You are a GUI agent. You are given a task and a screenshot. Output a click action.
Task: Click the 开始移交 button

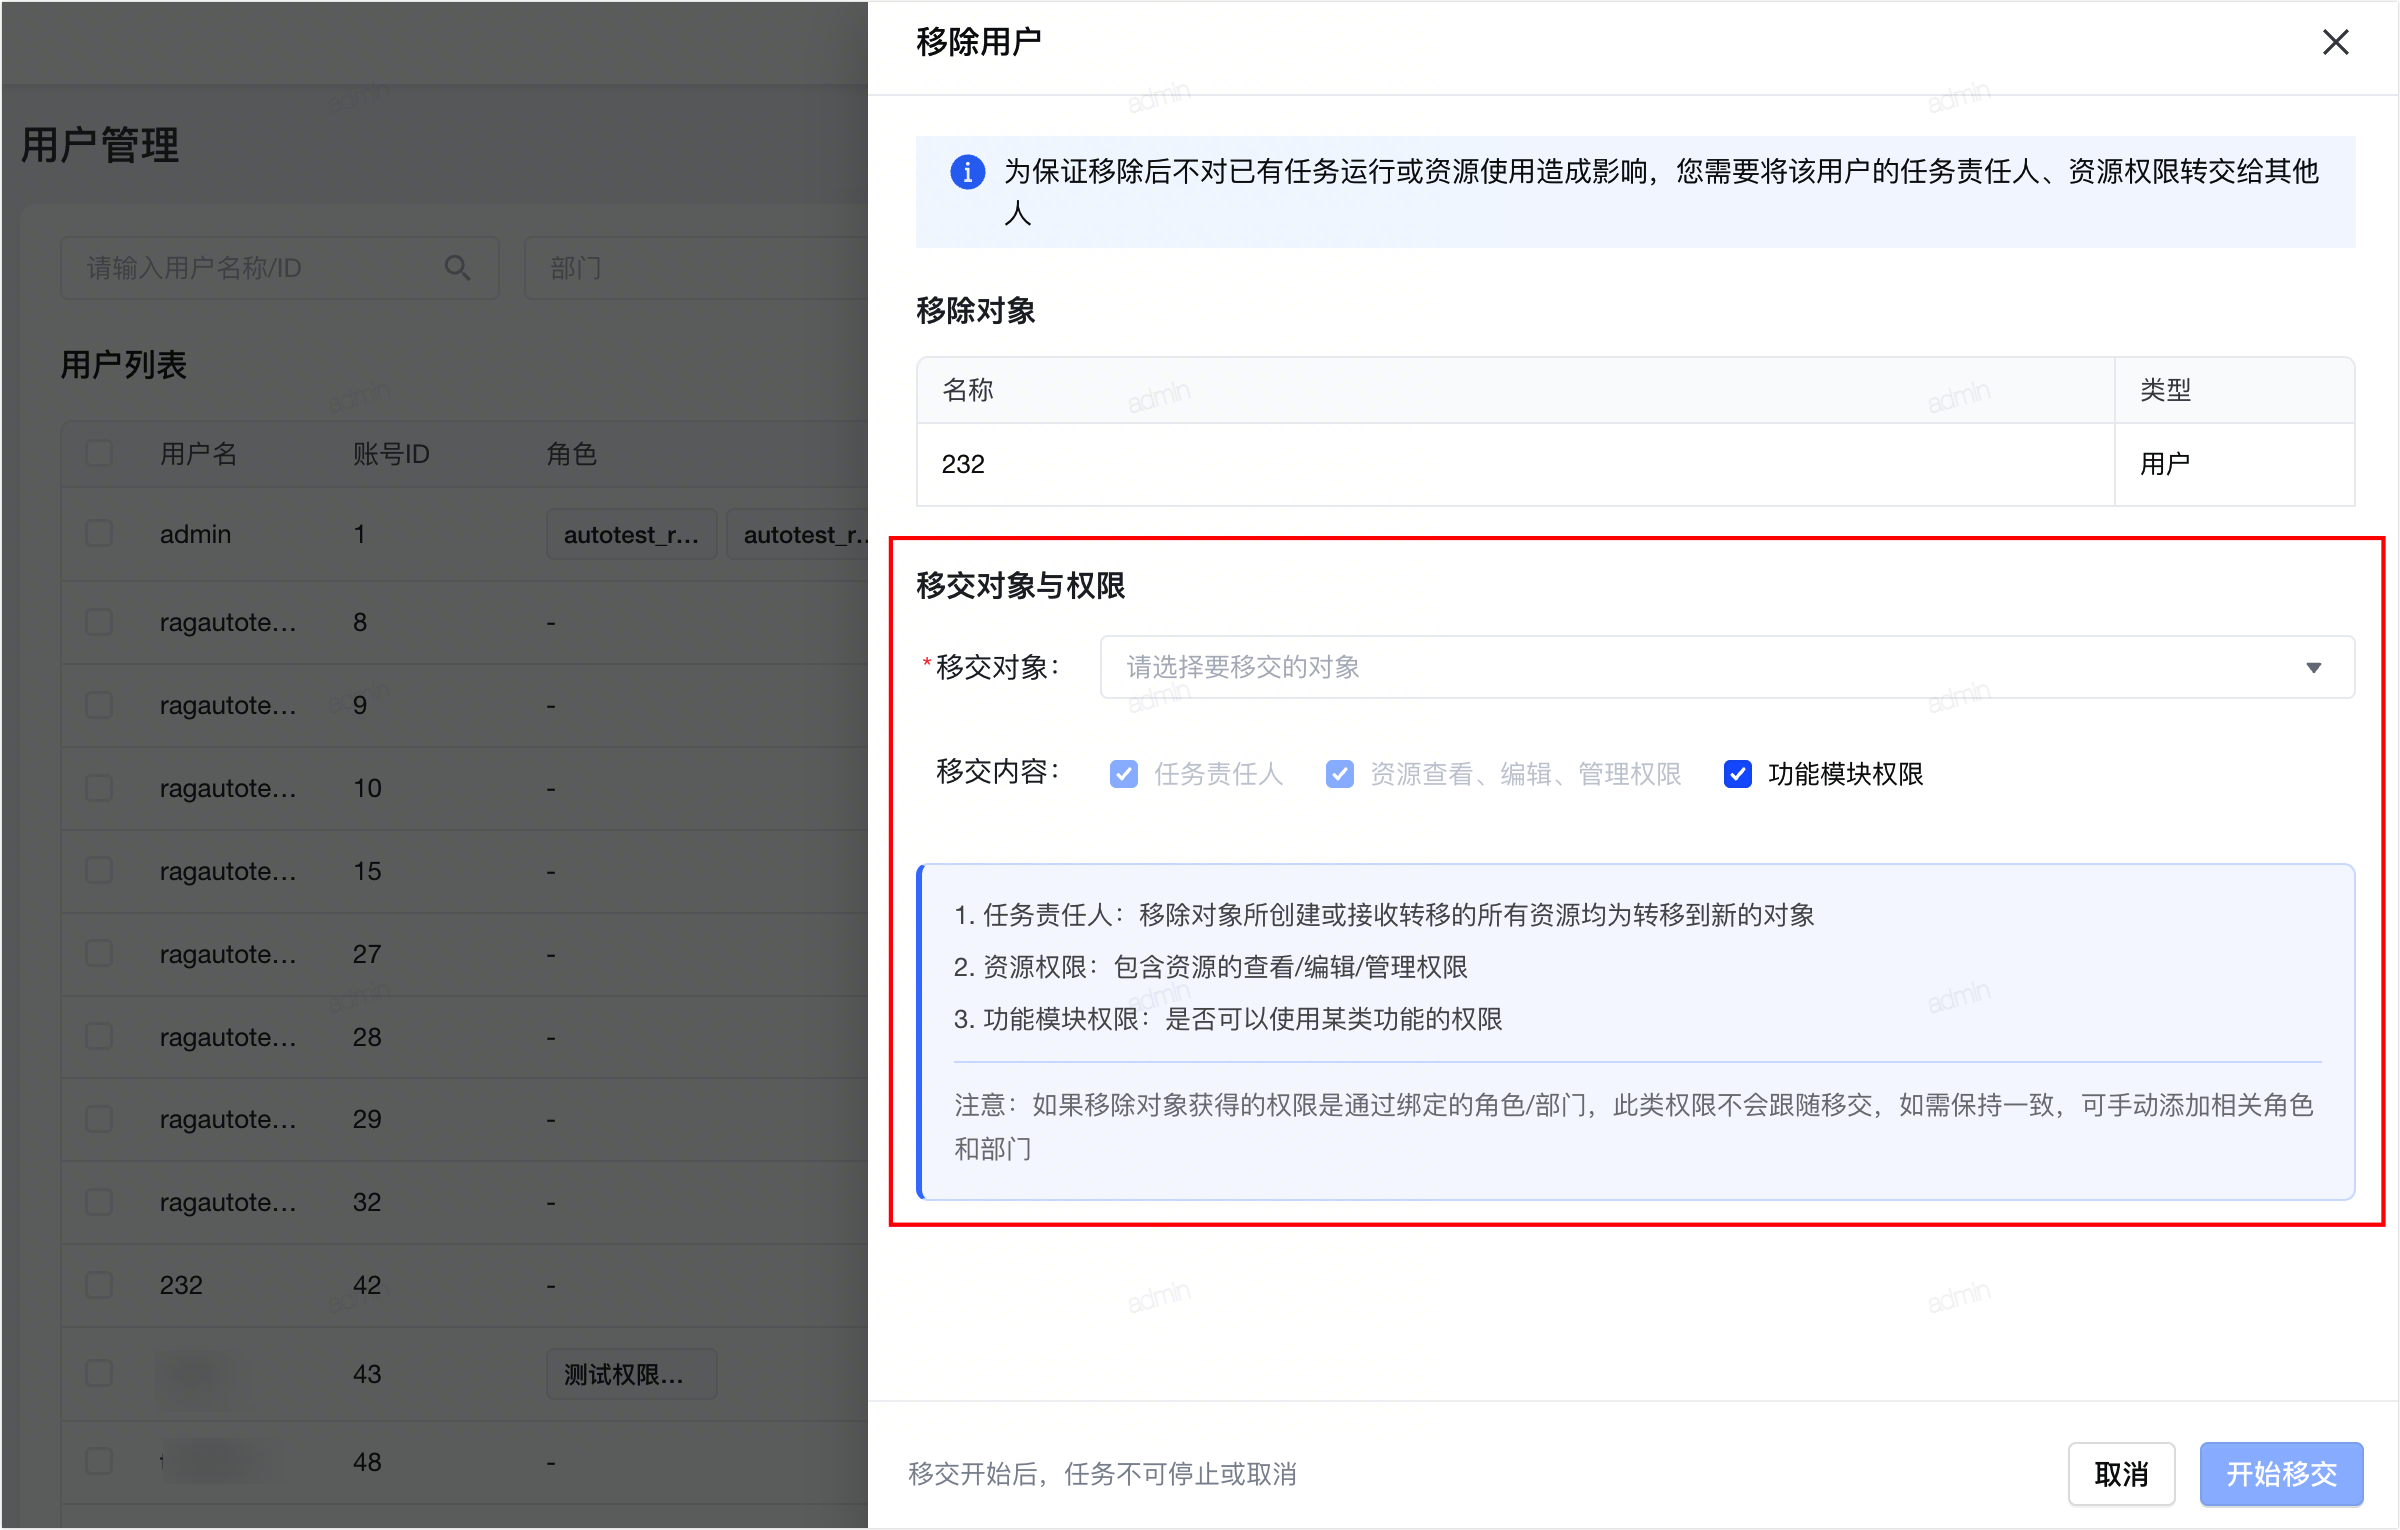(2281, 1473)
